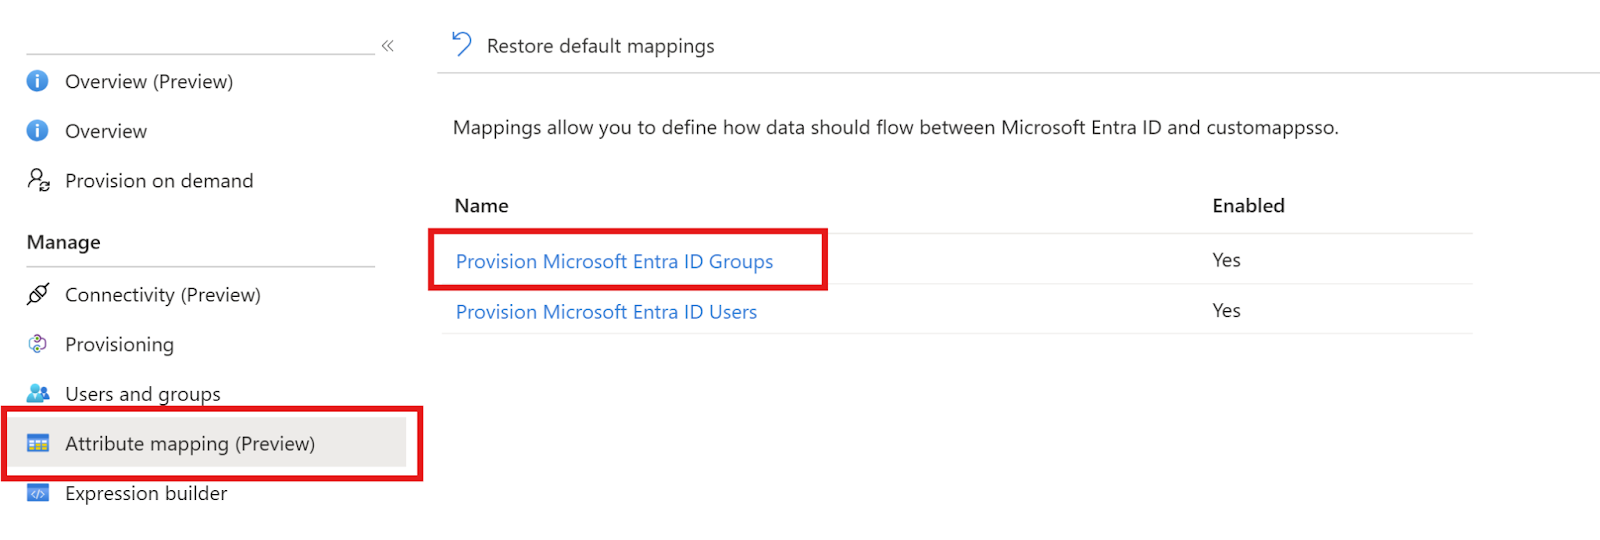The height and width of the screenshot is (540, 1600).
Task: Open Expression builder menu item
Action: point(146,494)
